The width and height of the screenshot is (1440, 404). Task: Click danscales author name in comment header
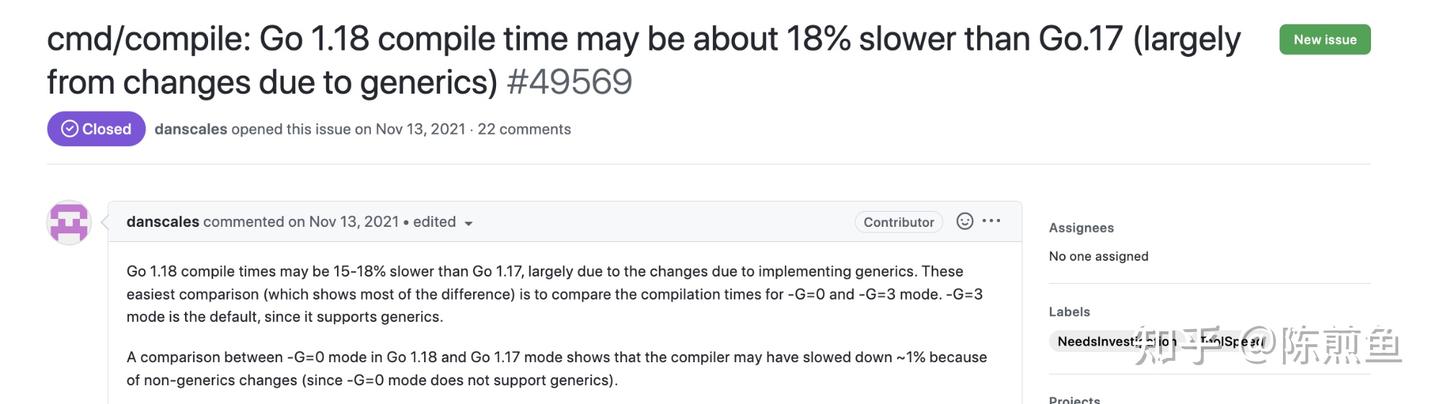(x=163, y=222)
